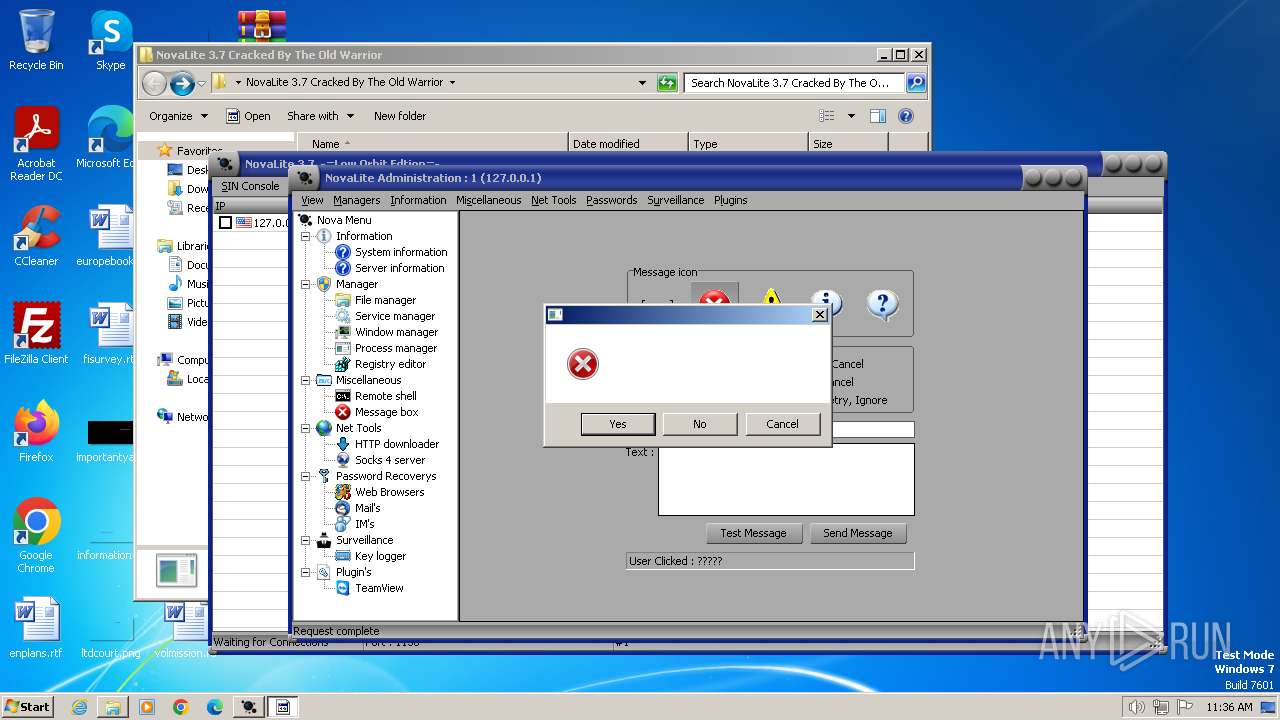1280x720 pixels.
Task: Launch File manager from the tree
Action: pos(385,300)
